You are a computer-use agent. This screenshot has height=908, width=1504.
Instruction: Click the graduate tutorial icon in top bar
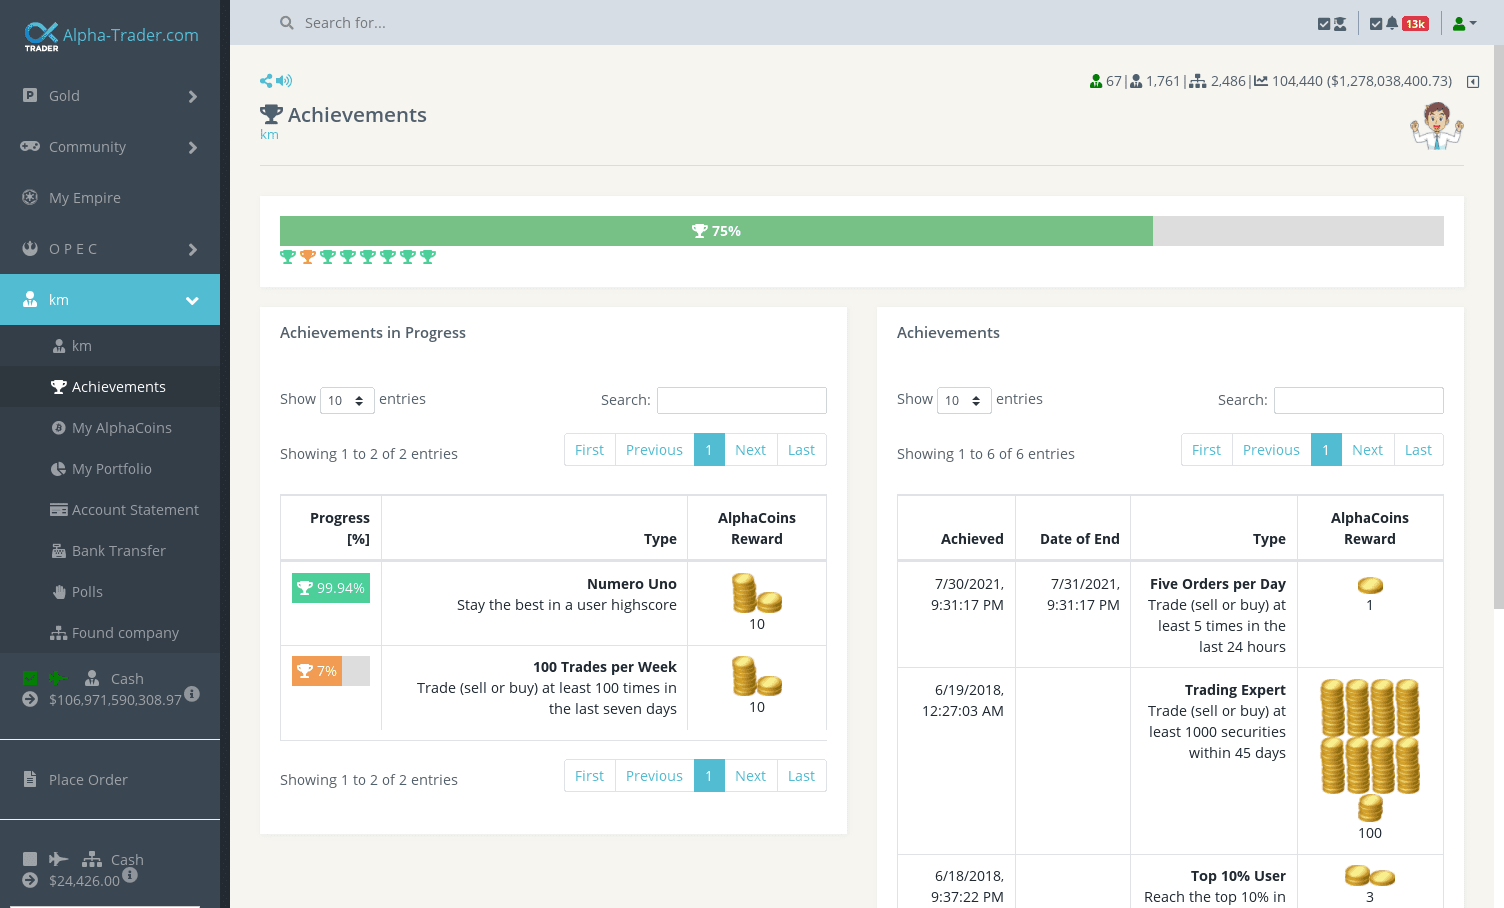(x=1340, y=24)
